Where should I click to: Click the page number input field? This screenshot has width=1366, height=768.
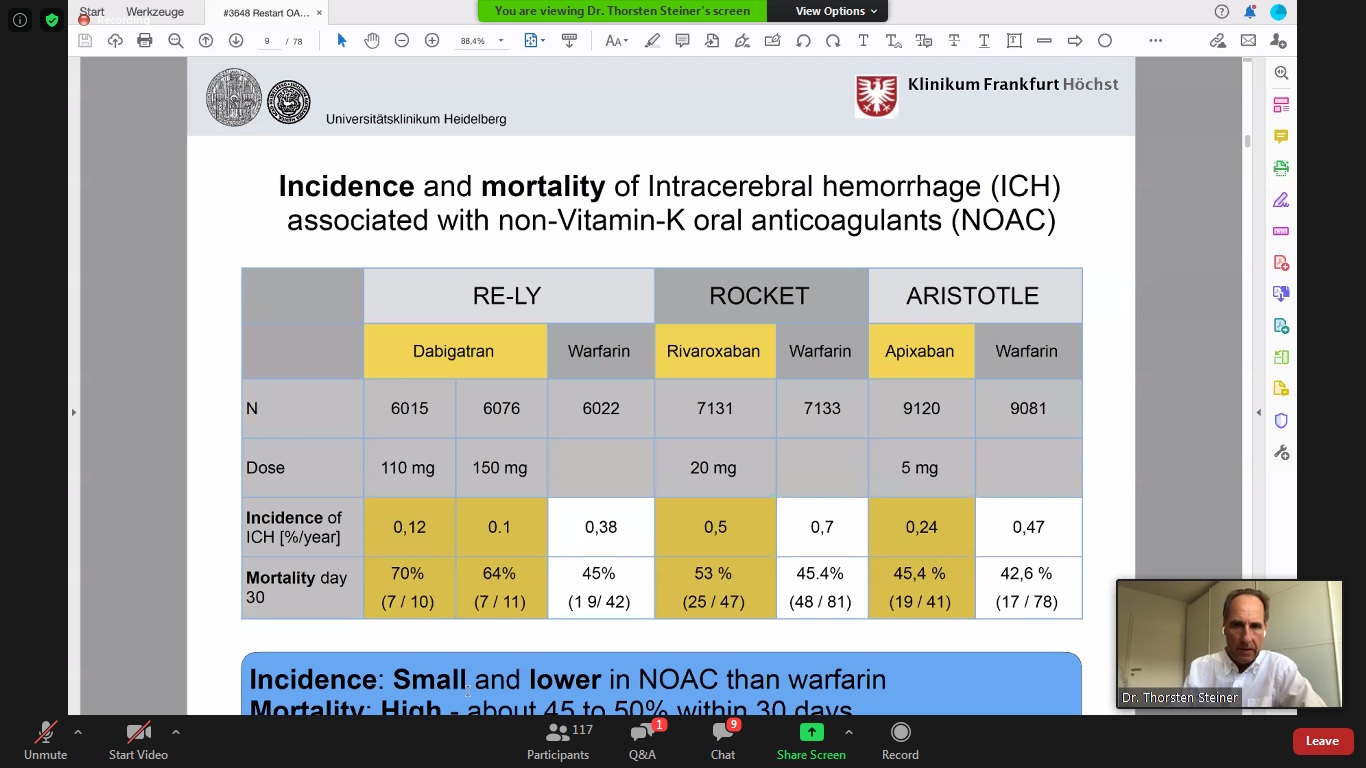tap(267, 41)
